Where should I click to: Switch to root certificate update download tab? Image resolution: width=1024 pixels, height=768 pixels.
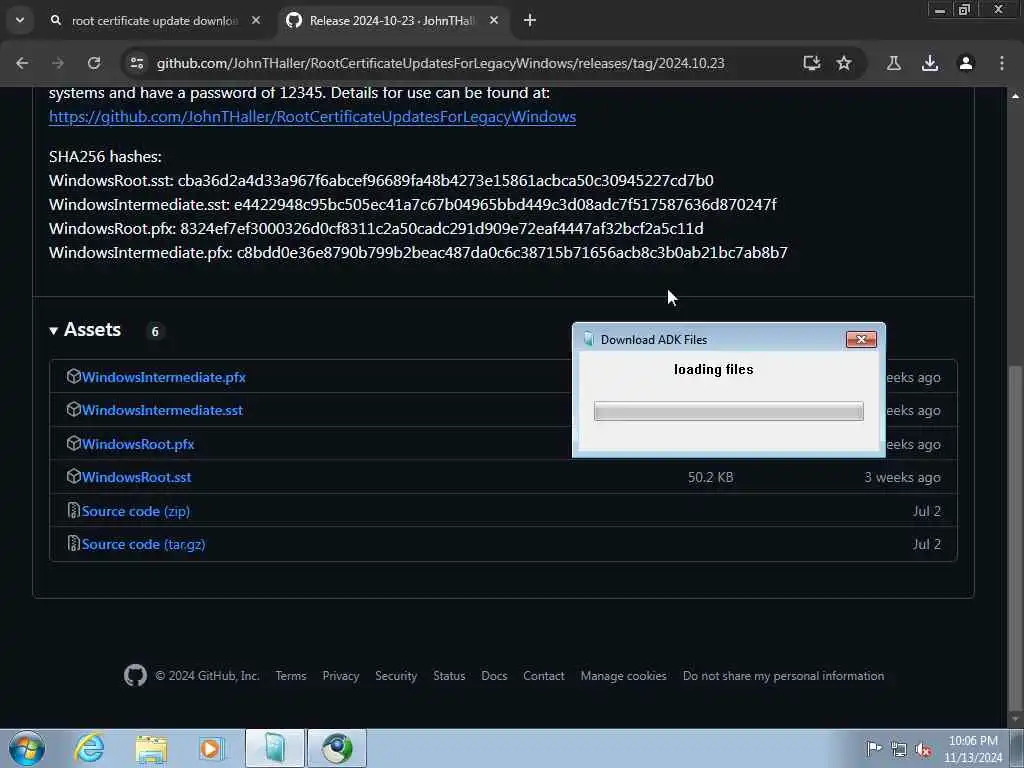(154, 21)
